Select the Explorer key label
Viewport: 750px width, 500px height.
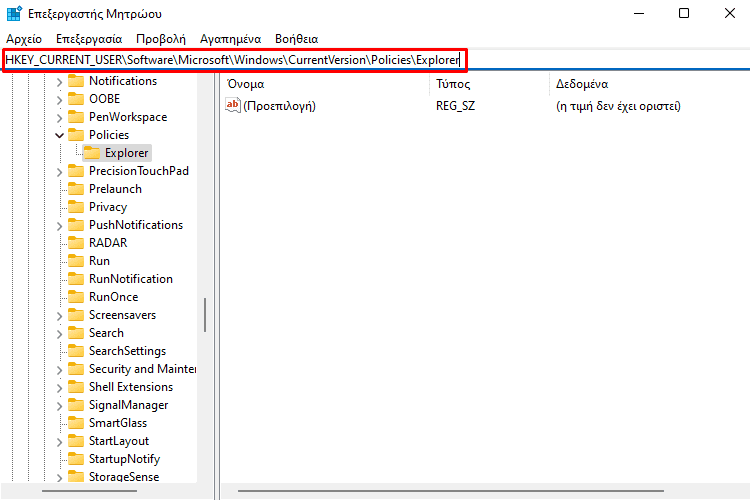click(x=127, y=153)
